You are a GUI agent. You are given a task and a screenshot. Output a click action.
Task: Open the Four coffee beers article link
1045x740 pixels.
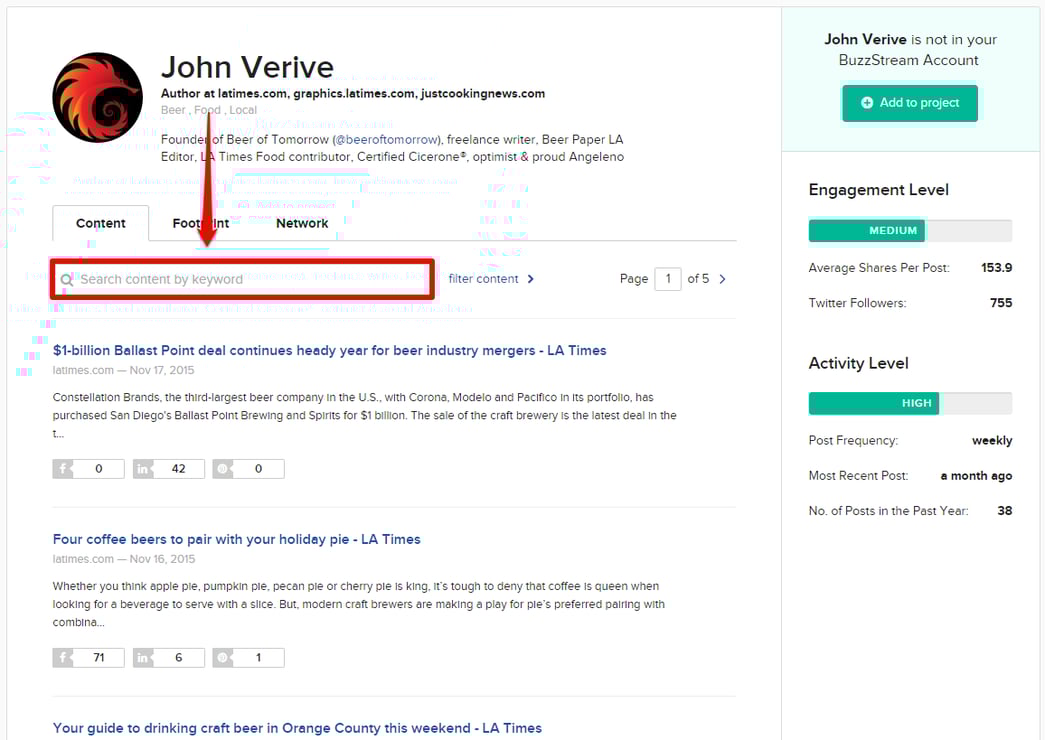(236, 539)
